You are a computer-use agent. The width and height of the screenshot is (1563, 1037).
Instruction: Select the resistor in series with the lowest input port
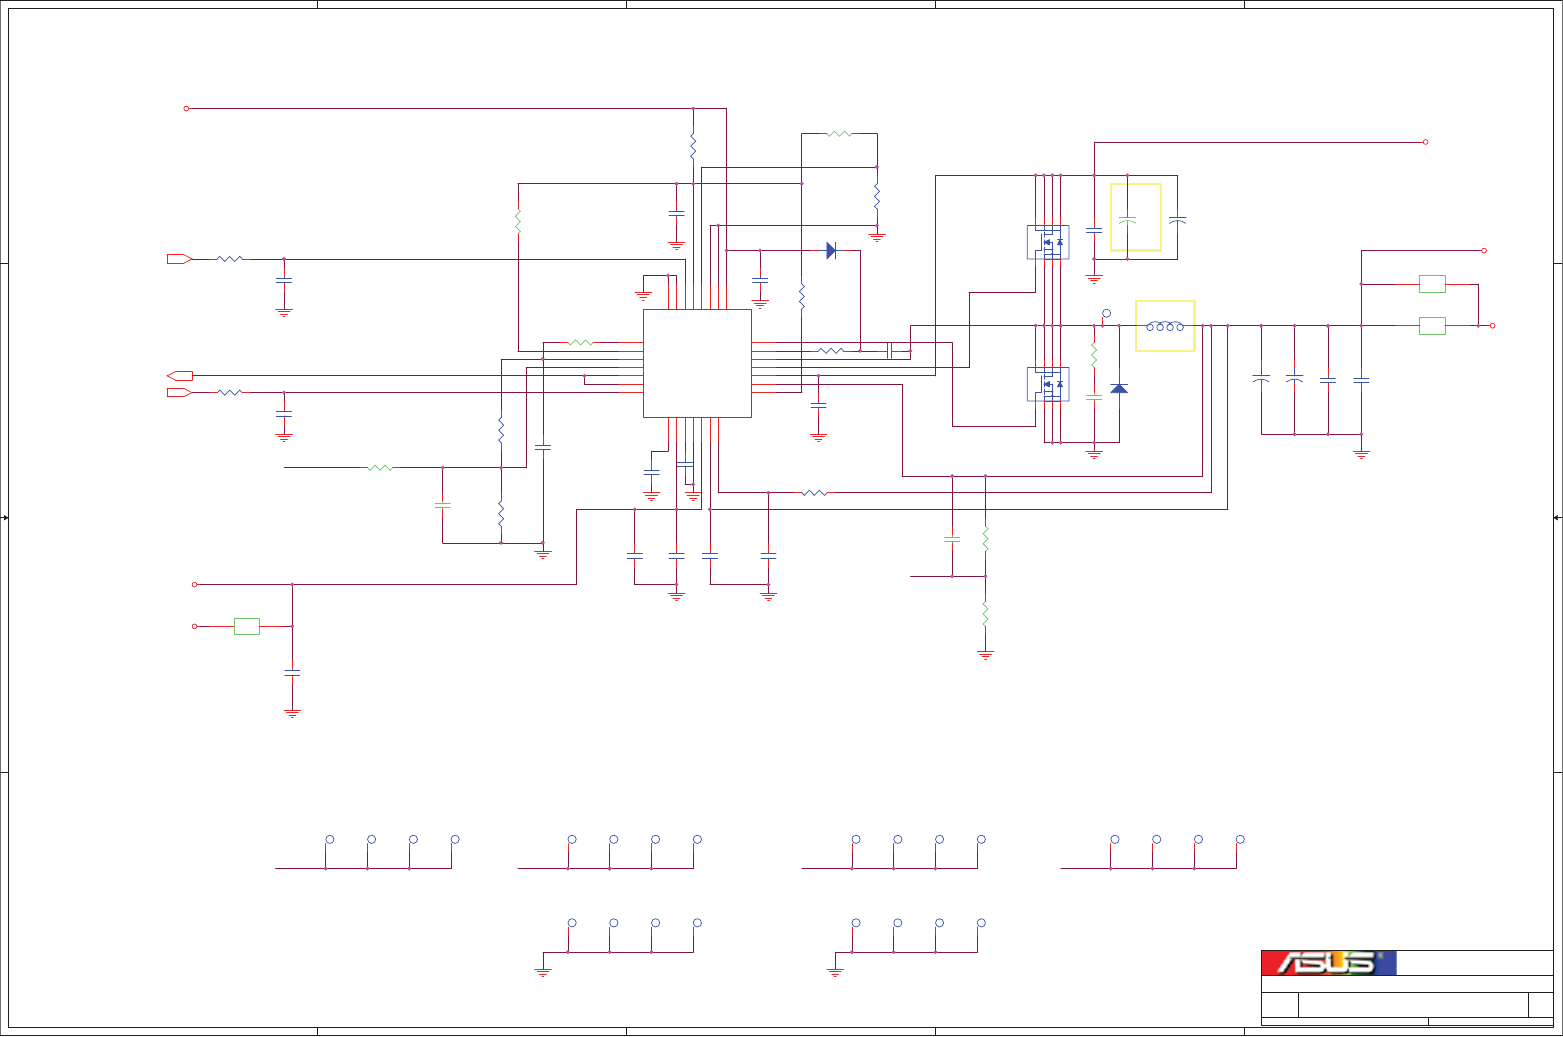pyautogui.click(x=230, y=392)
